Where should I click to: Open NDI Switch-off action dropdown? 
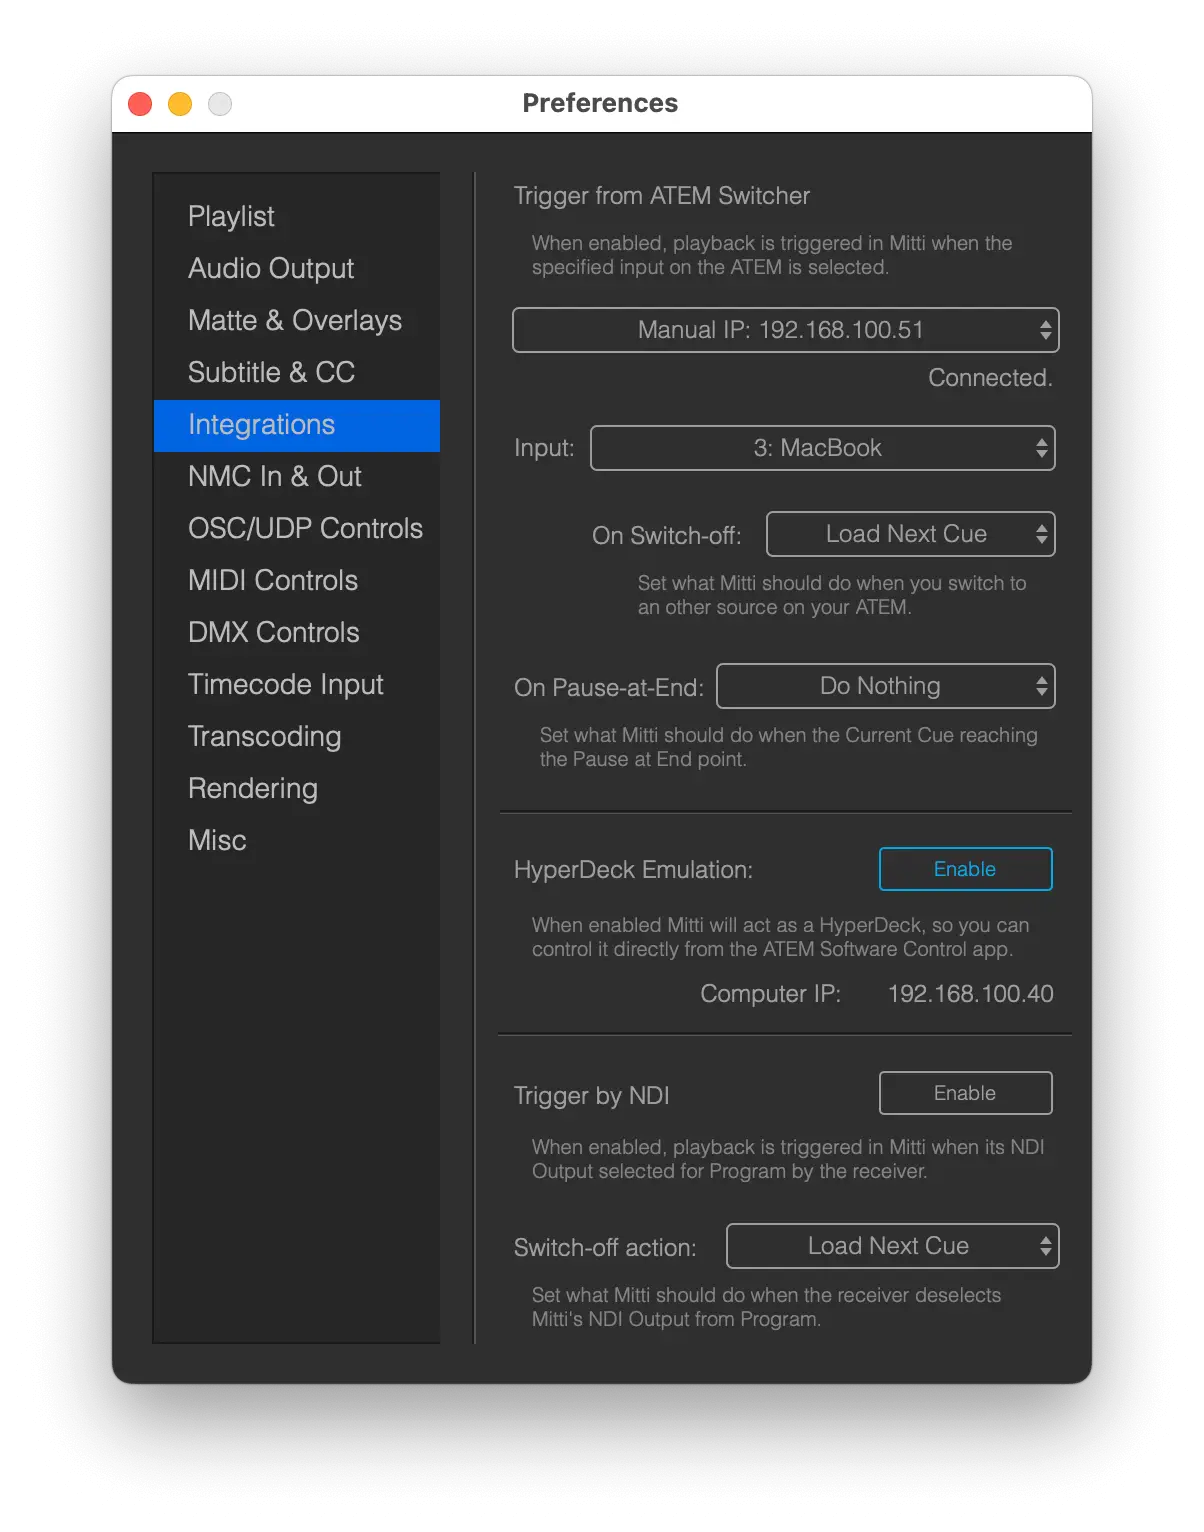coord(892,1246)
